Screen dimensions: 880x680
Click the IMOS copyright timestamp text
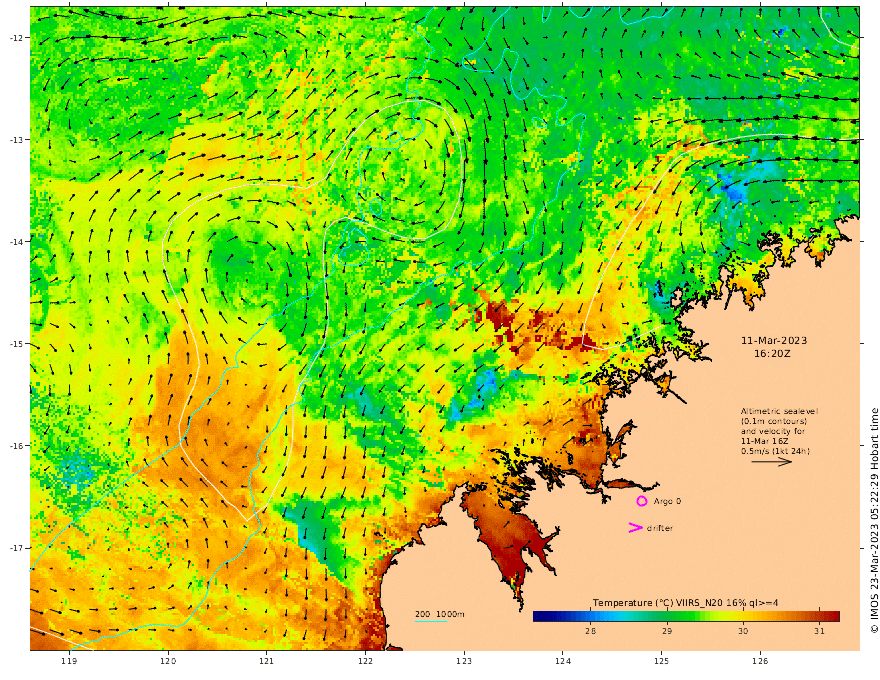pyautogui.click(x=874, y=521)
